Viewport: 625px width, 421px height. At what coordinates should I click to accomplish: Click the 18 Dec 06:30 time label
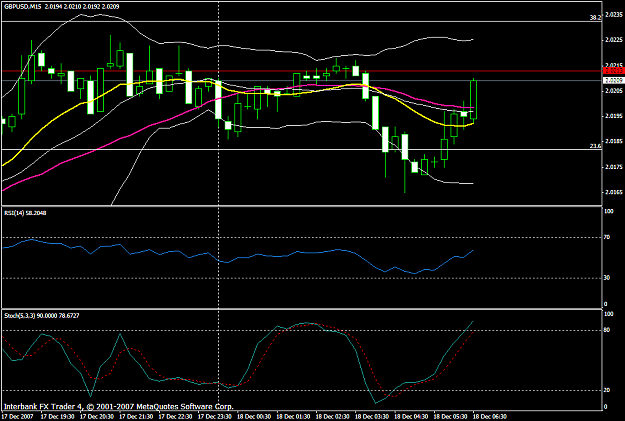[490, 417]
